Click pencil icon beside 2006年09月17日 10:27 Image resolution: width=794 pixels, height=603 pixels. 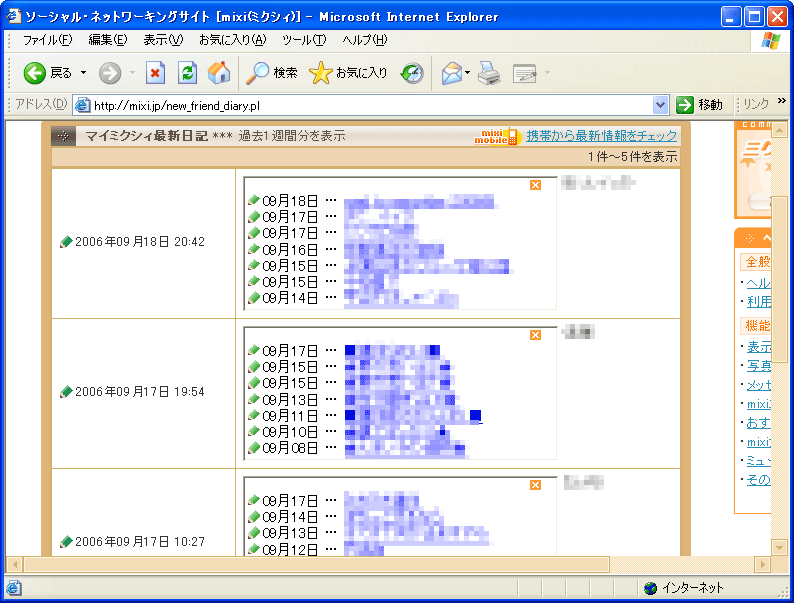point(66,542)
